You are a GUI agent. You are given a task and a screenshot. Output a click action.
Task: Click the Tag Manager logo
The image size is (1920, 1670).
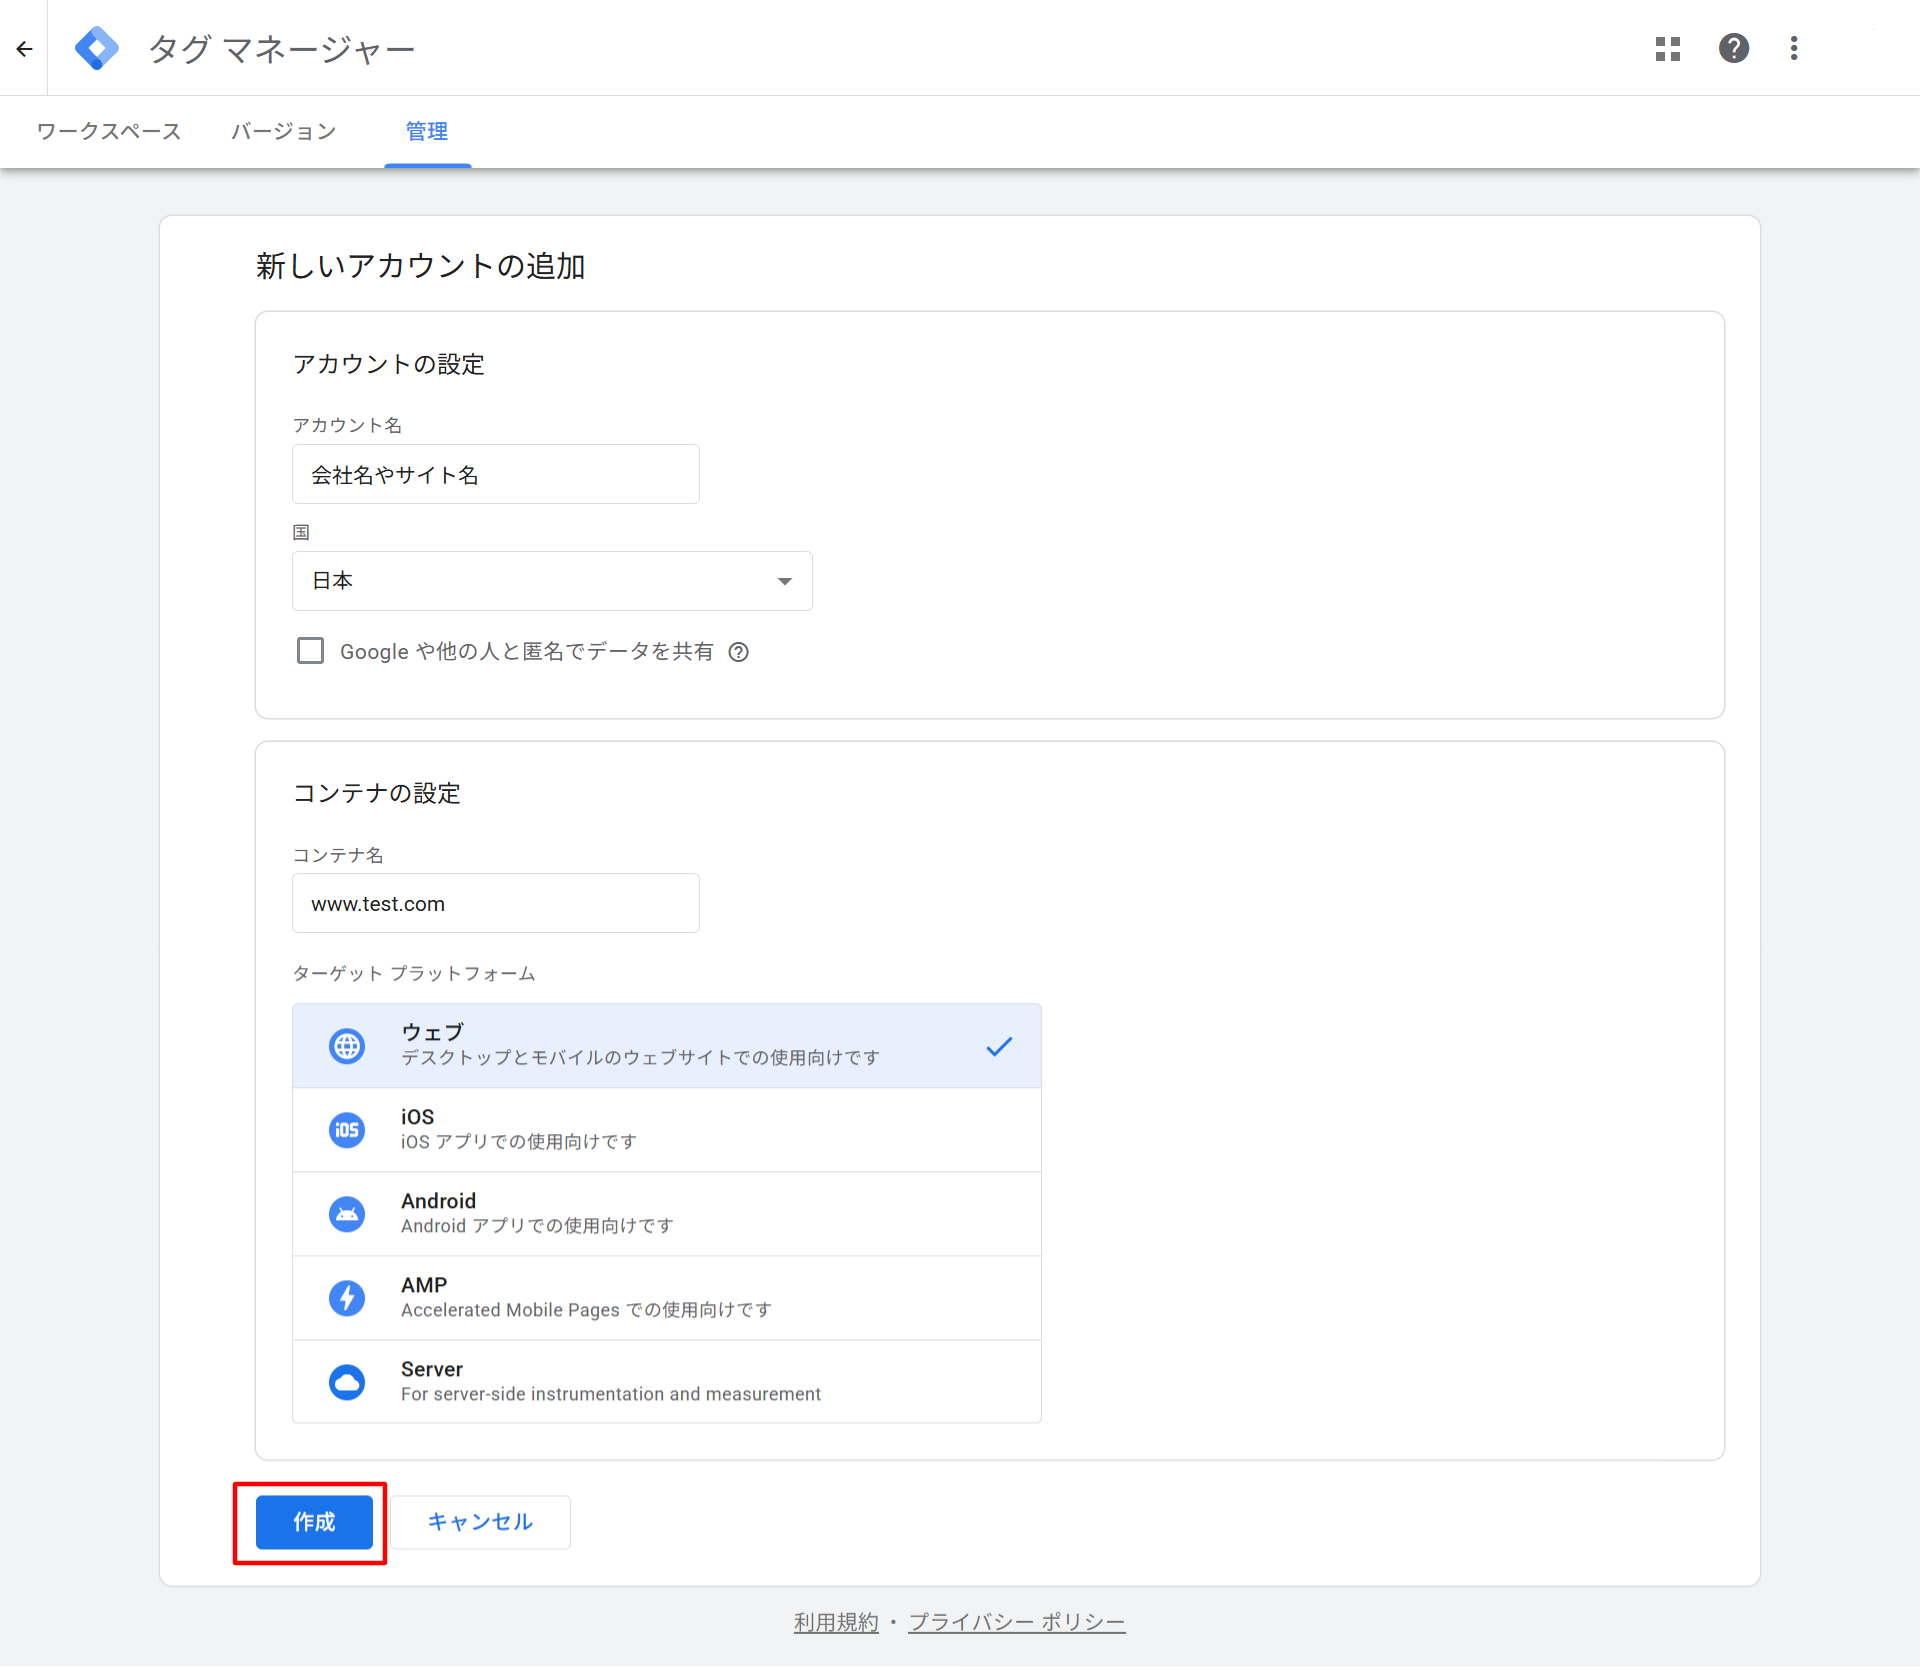click(97, 48)
